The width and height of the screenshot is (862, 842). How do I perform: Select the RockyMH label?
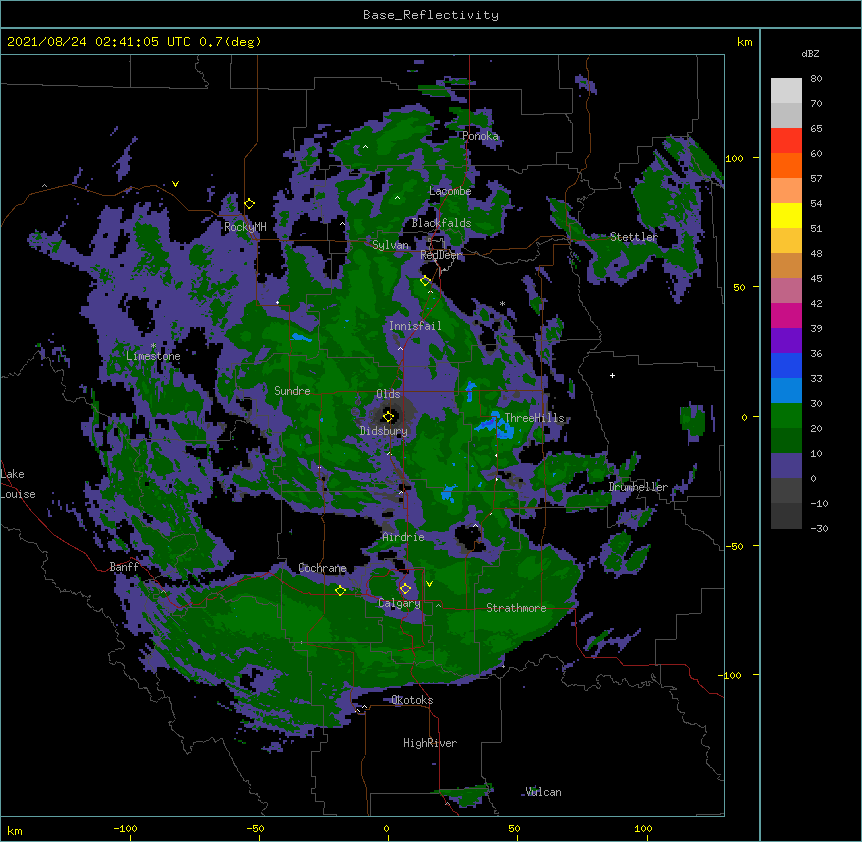[x=245, y=226]
